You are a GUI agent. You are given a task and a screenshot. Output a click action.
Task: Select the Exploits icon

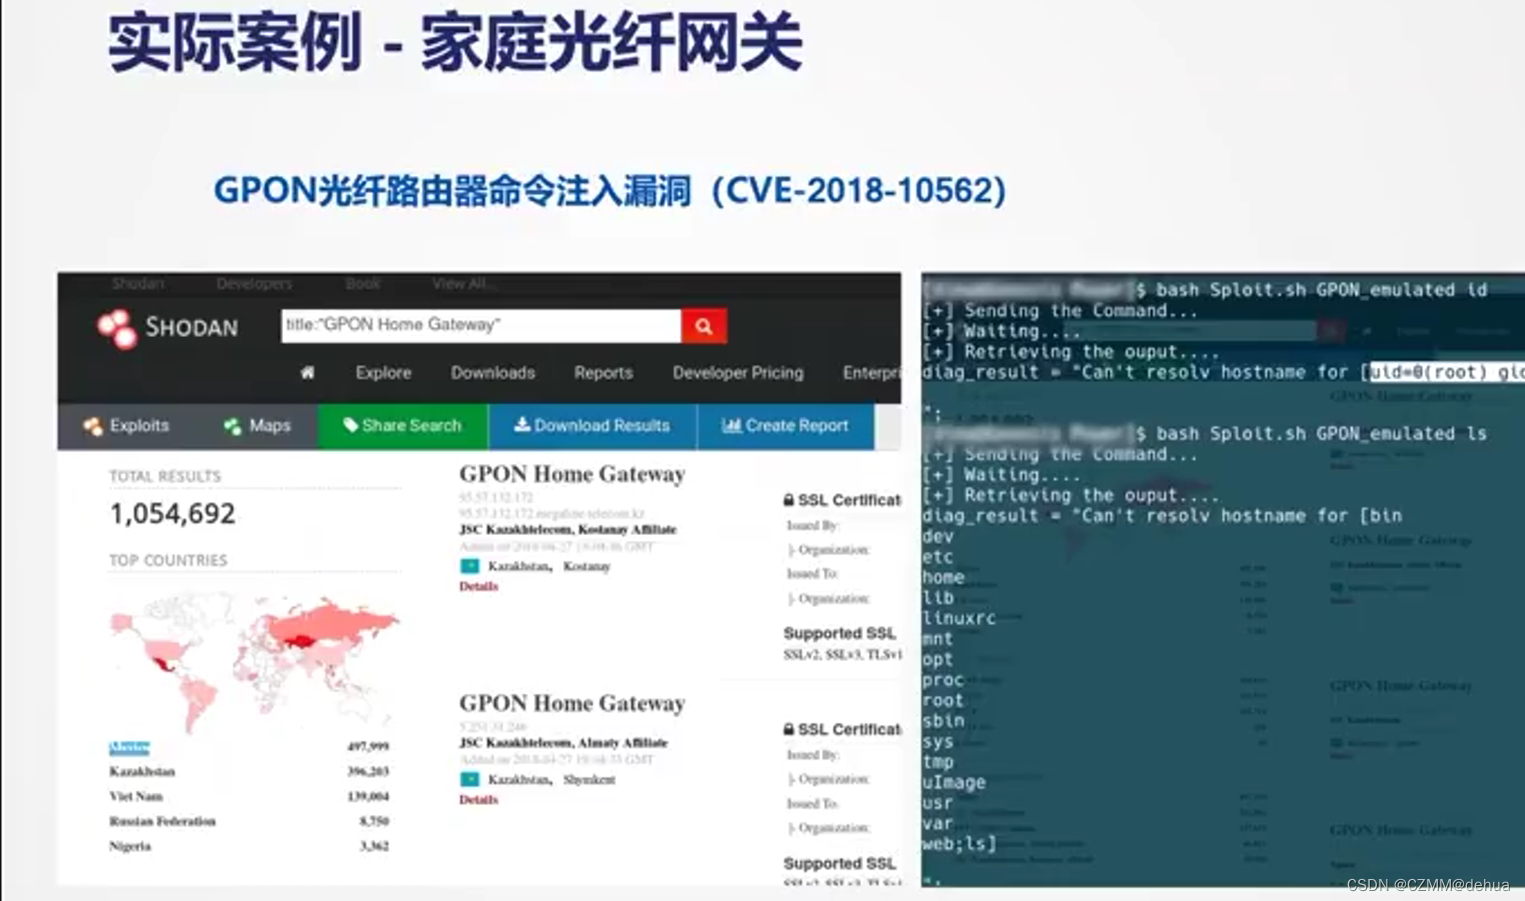[x=92, y=426]
